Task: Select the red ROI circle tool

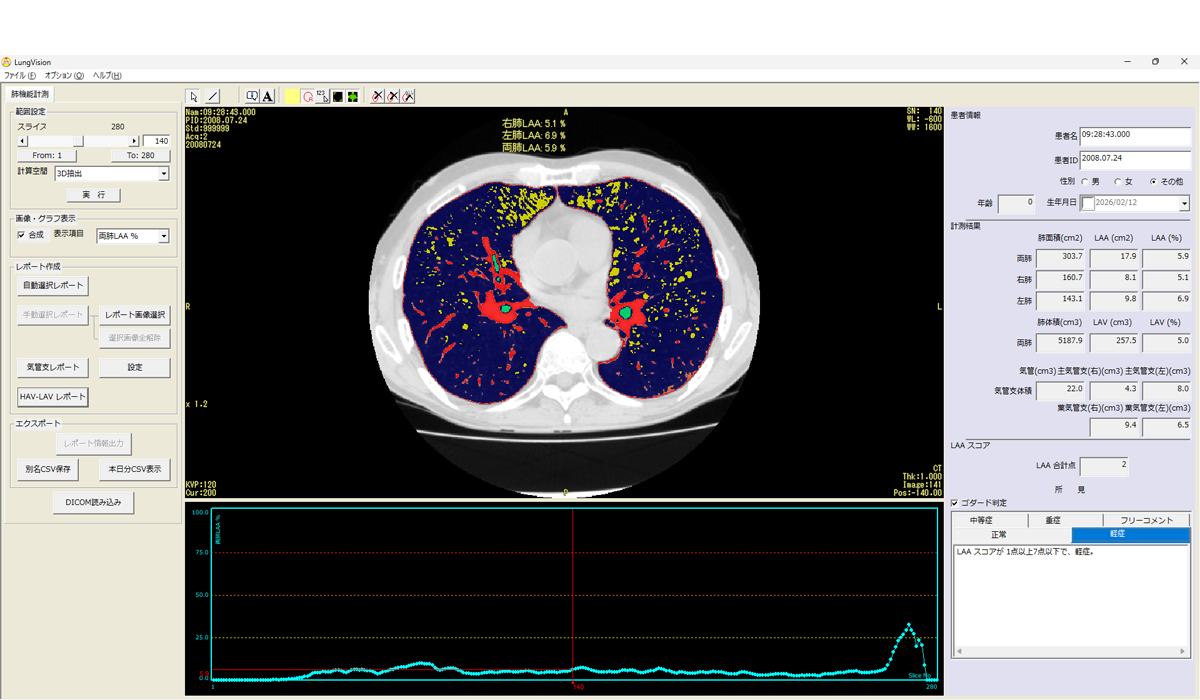Action: tap(307, 96)
